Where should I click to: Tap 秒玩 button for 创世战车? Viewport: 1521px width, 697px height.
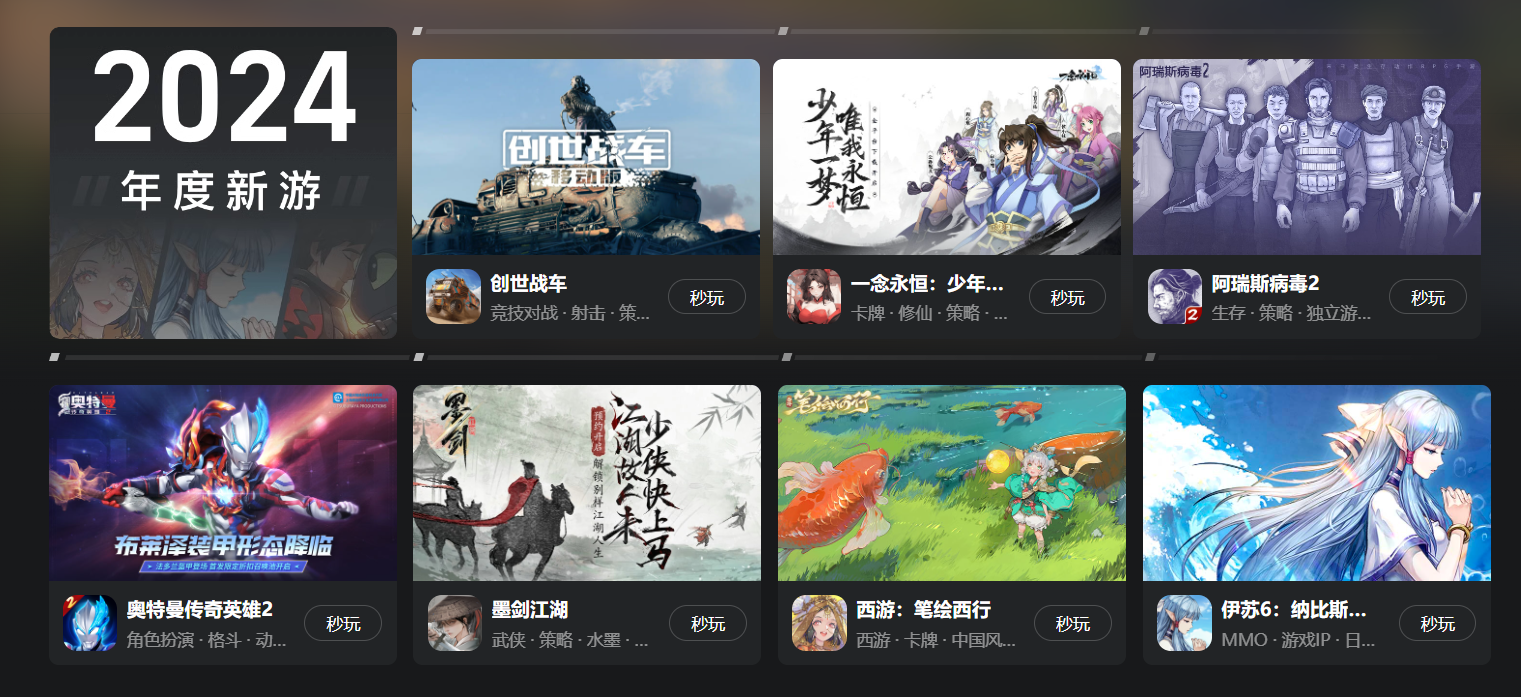(707, 297)
